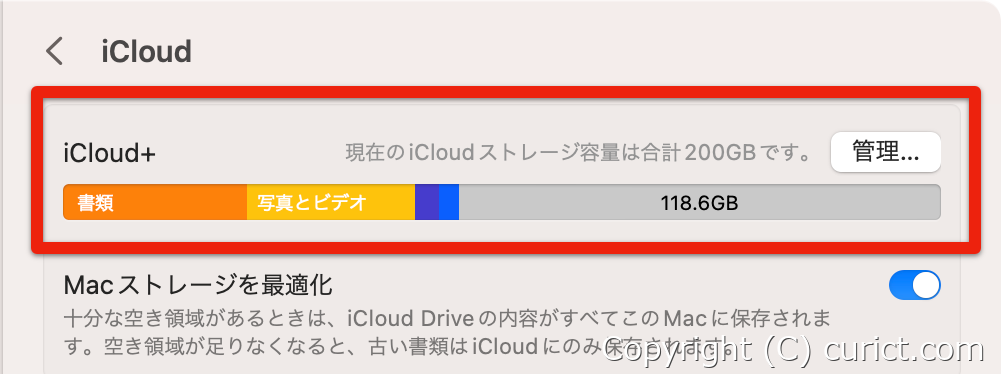This screenshot has height=374, width=1001.
Task: Open the 管理... storage management button
Action: tap(885, 152)
